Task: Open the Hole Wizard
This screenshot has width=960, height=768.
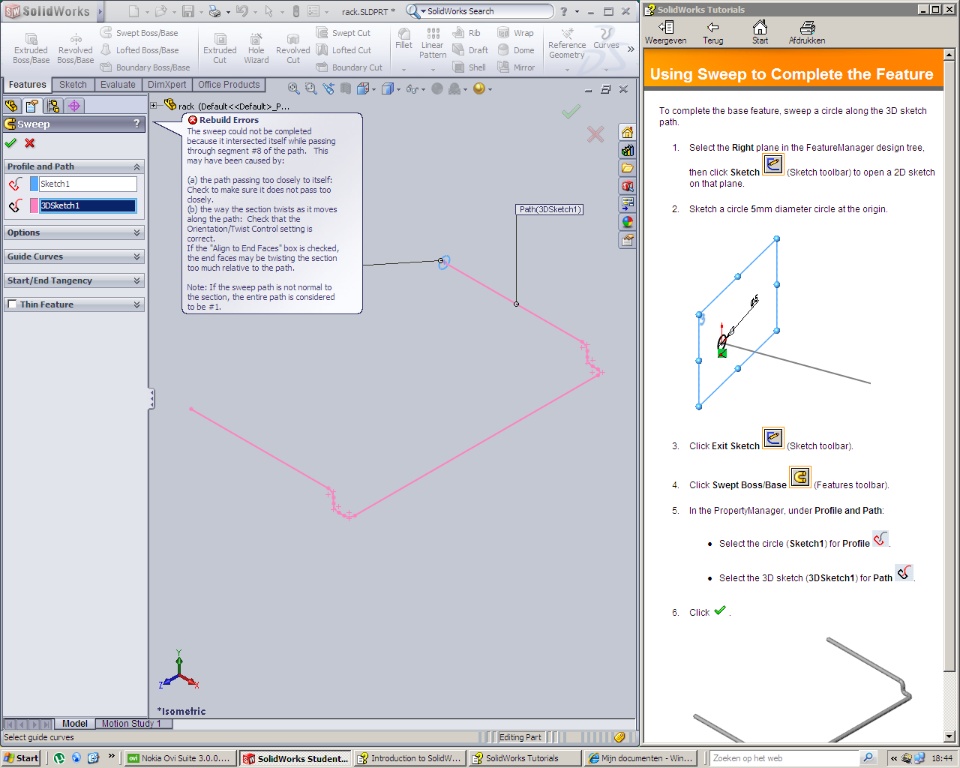Action: 256,48
